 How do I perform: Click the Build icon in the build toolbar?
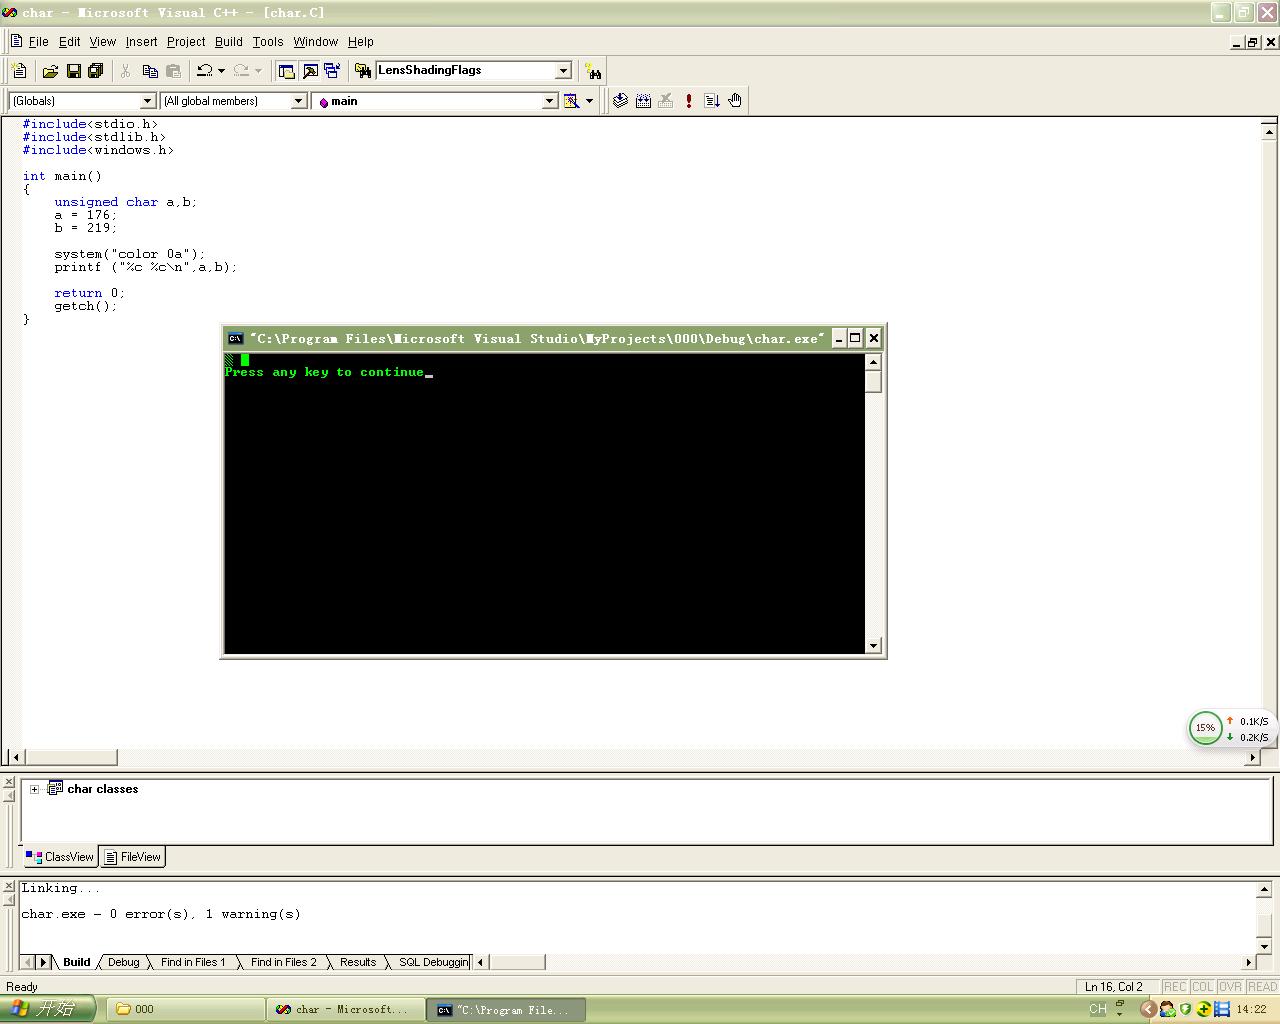click(643, 101)
